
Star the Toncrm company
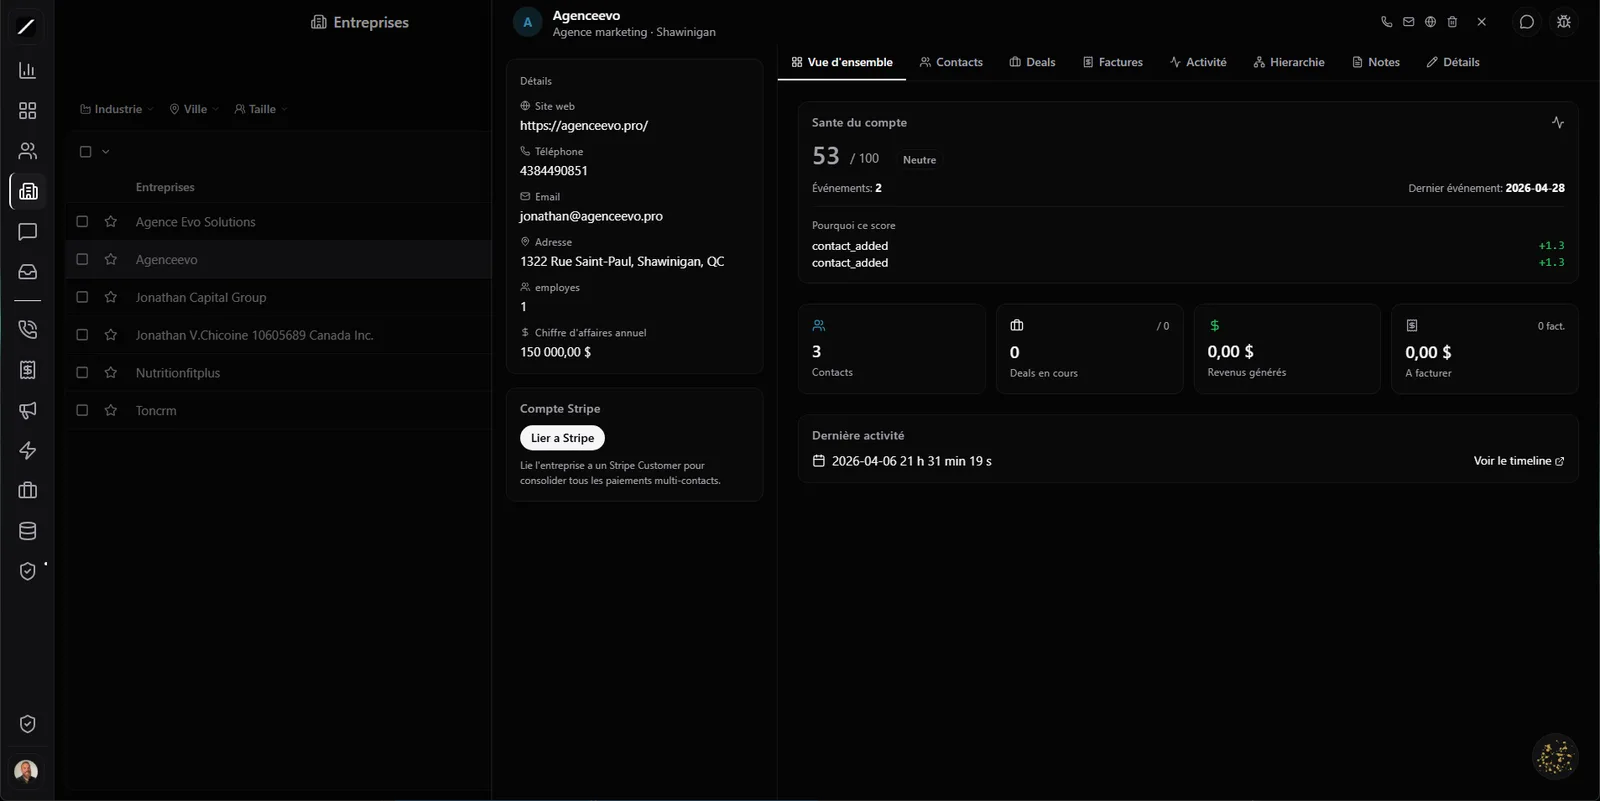tap(111, 410)
